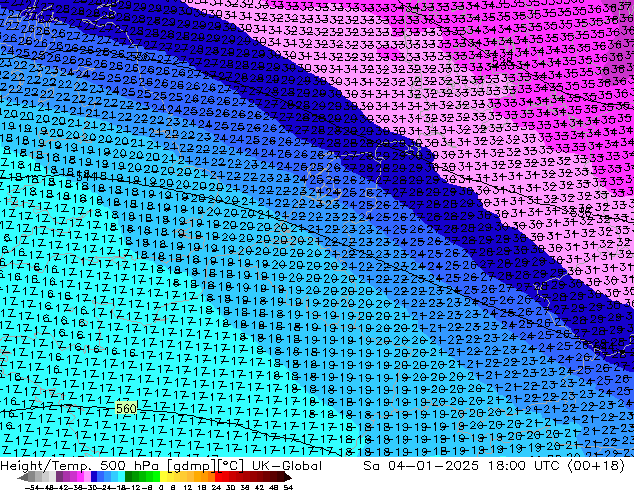Click the 'UK-Global' model name
Screen dimensions: 634x490
[287, 466]
